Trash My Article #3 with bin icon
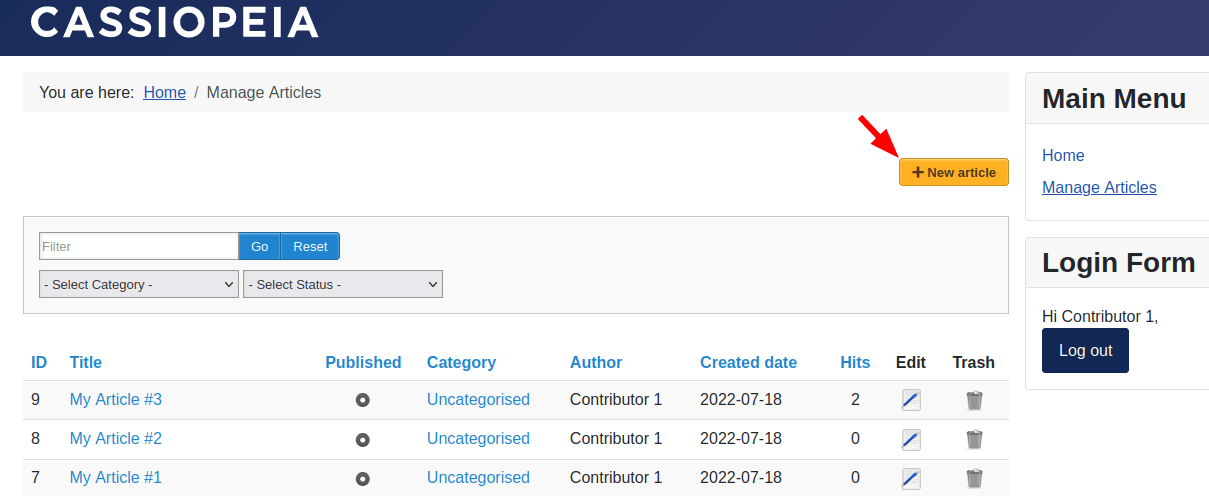 tap(974, 400)
